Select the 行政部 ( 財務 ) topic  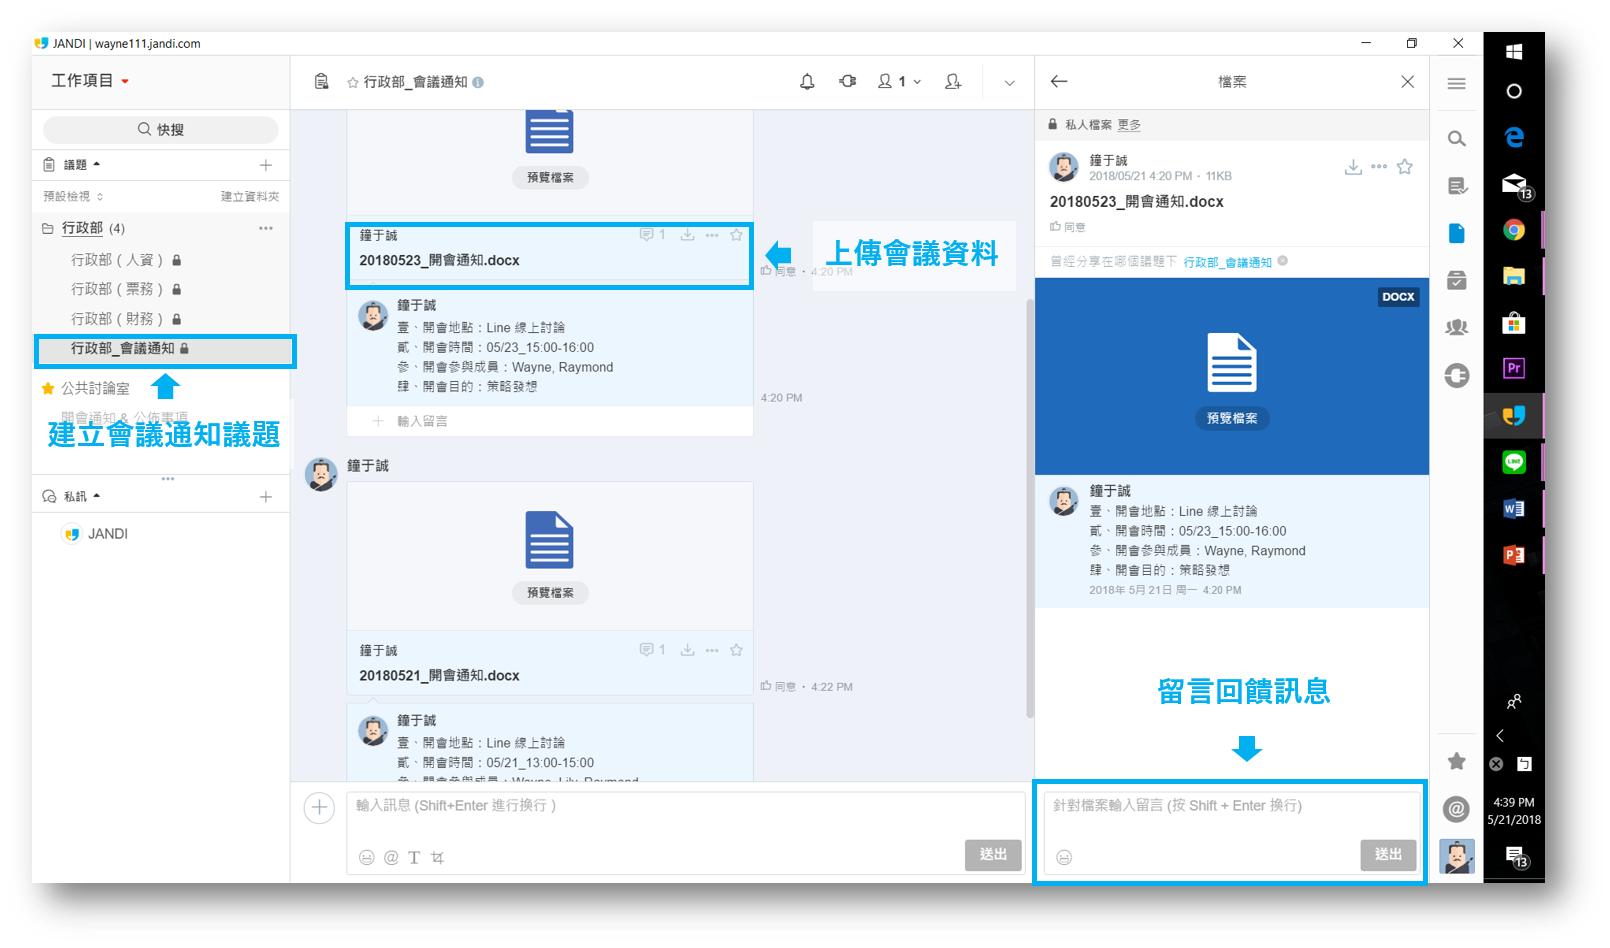(x=162, y=319)
